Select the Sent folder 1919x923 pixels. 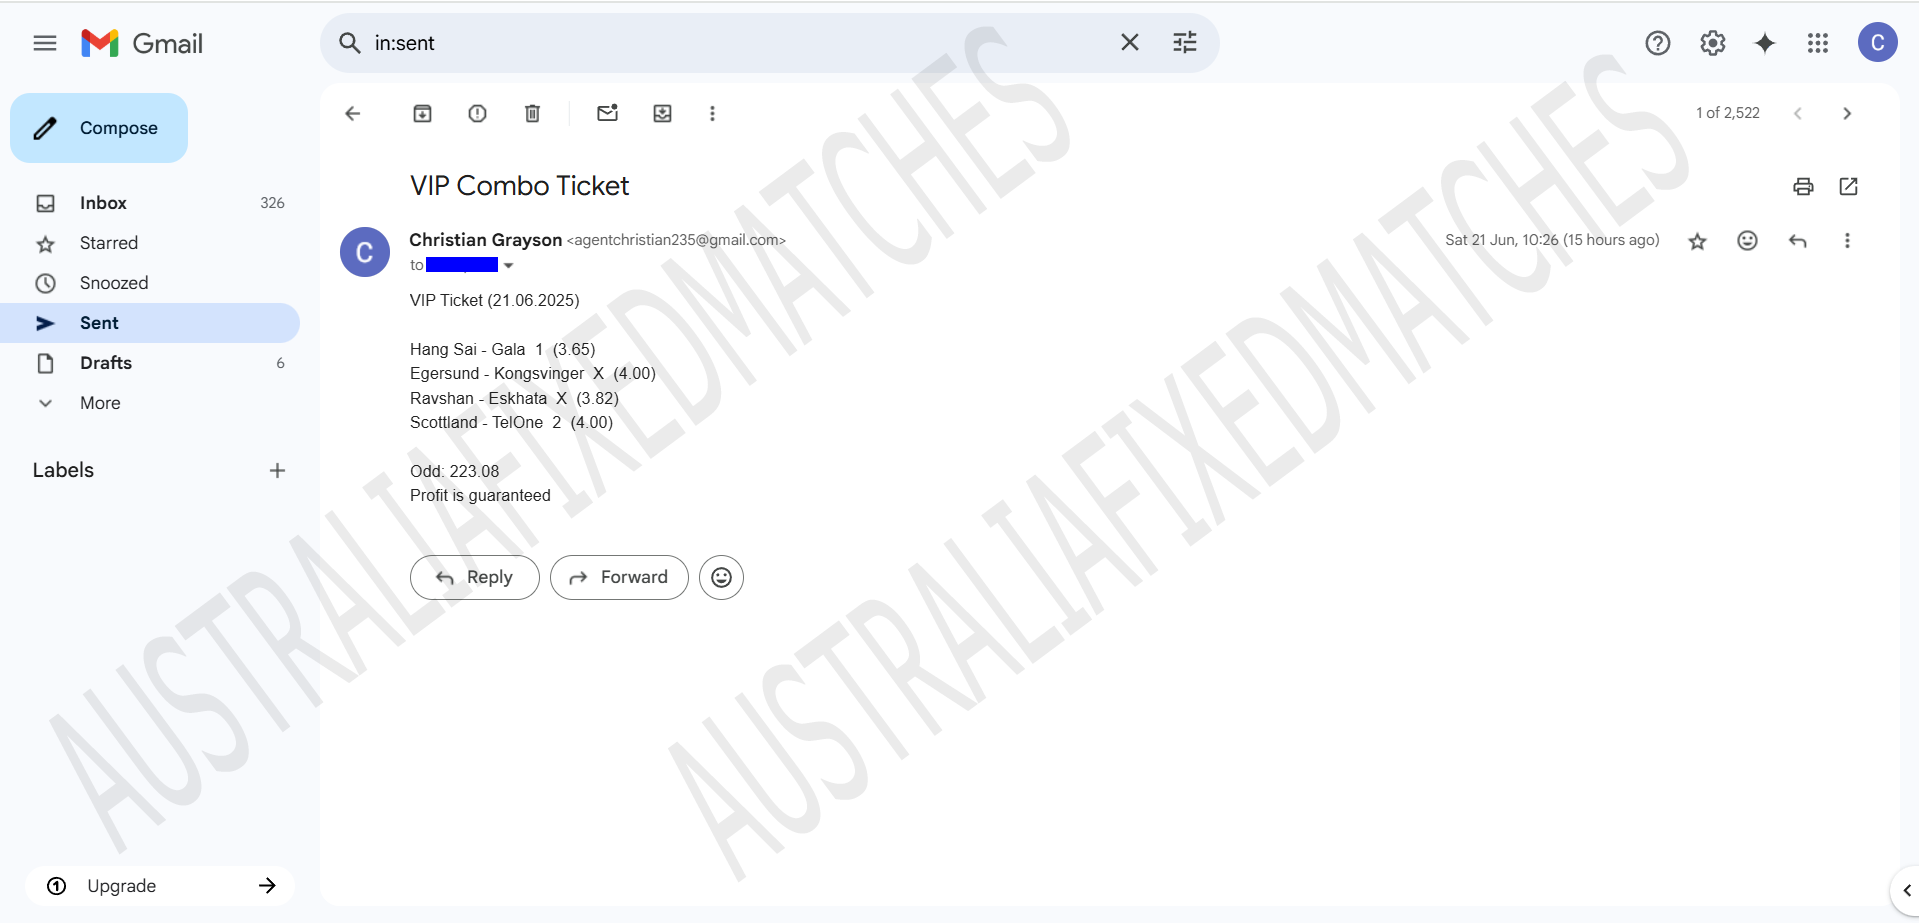click(150, 323)
